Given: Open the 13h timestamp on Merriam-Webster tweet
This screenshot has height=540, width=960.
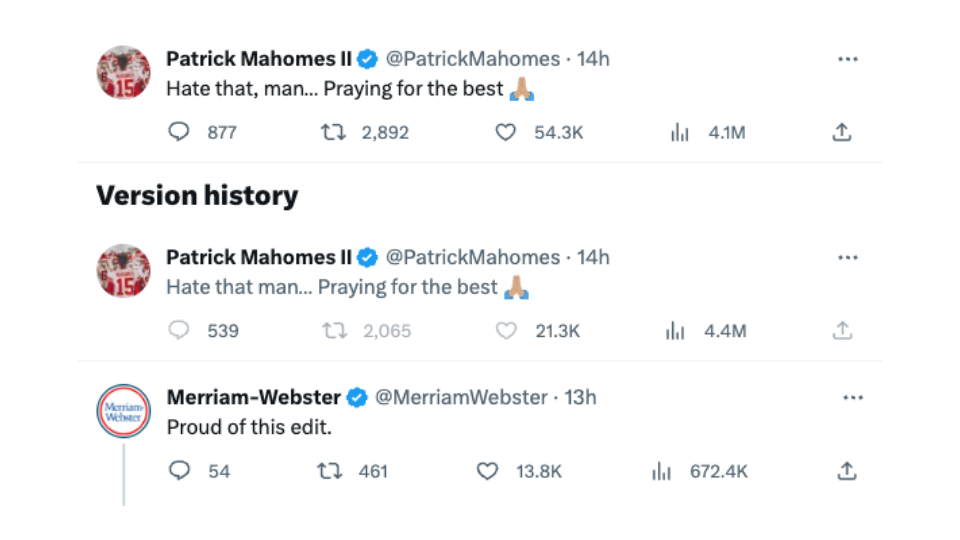Looking at the screenshot, I should tap(581, 398).
